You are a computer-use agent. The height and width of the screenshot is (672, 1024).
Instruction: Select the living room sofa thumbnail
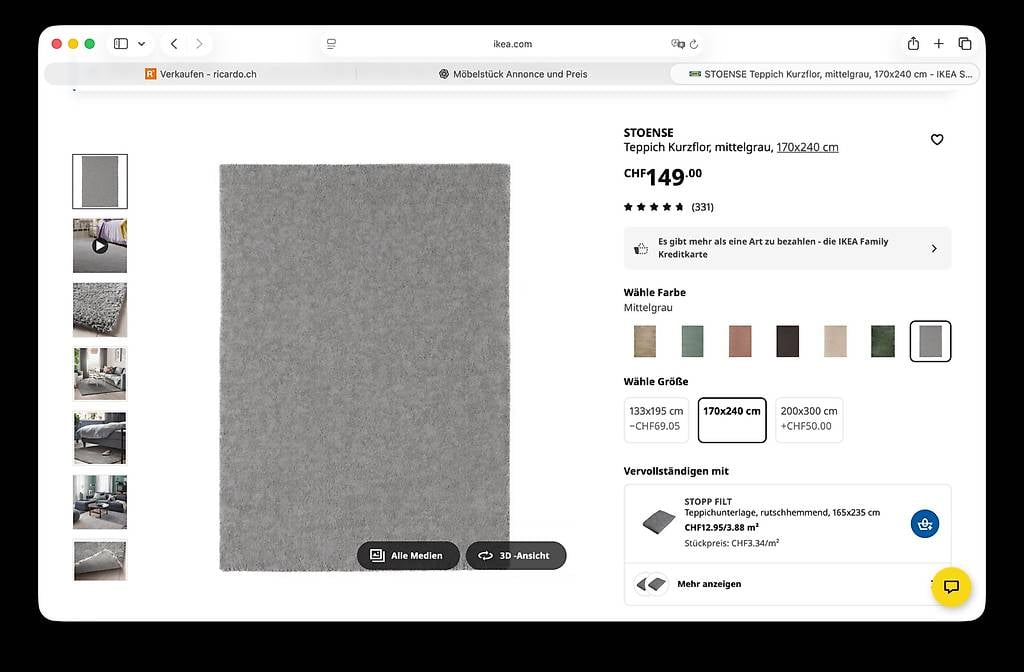coord(100,374)
